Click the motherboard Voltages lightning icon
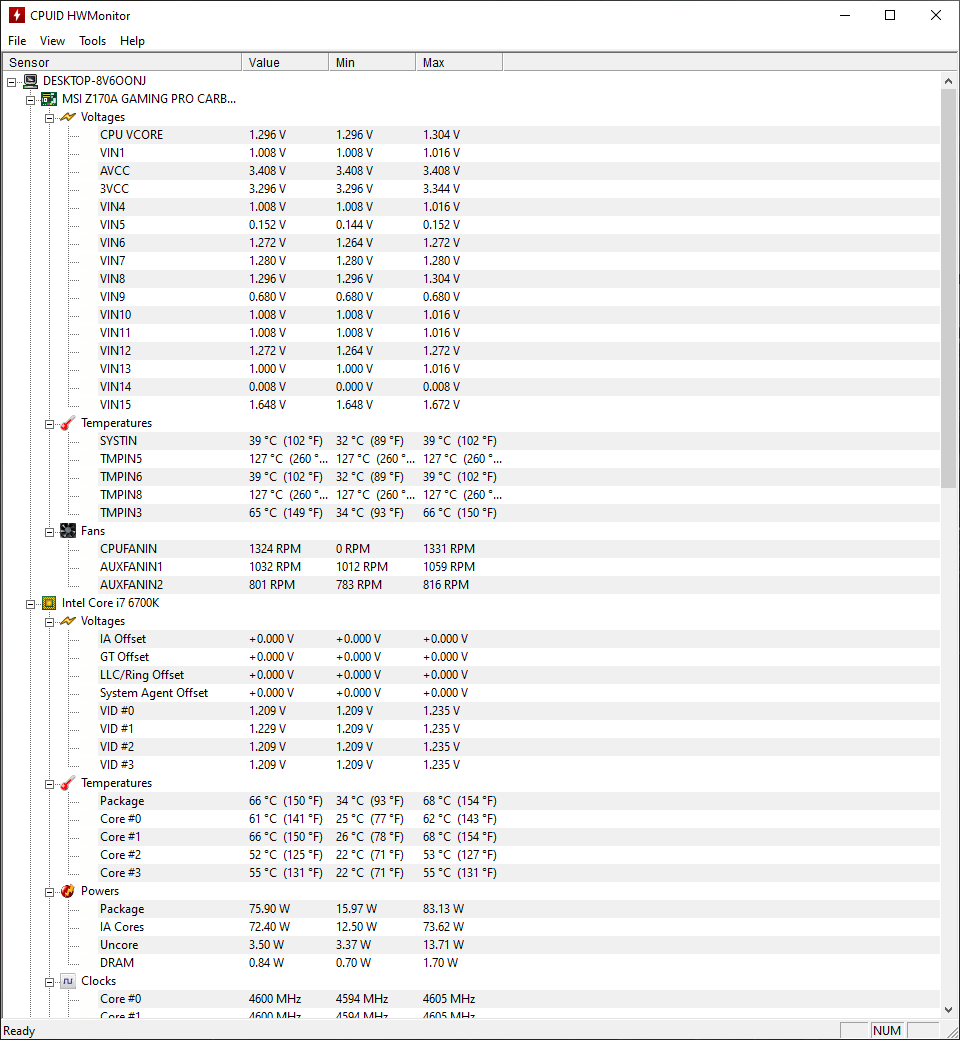This screenshot has height=1040, width=960. [68, 117]
